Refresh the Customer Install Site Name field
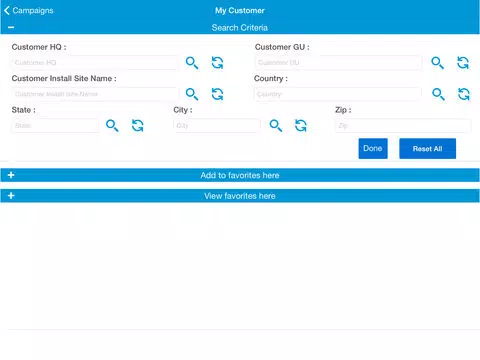 (x=217, y=94)
